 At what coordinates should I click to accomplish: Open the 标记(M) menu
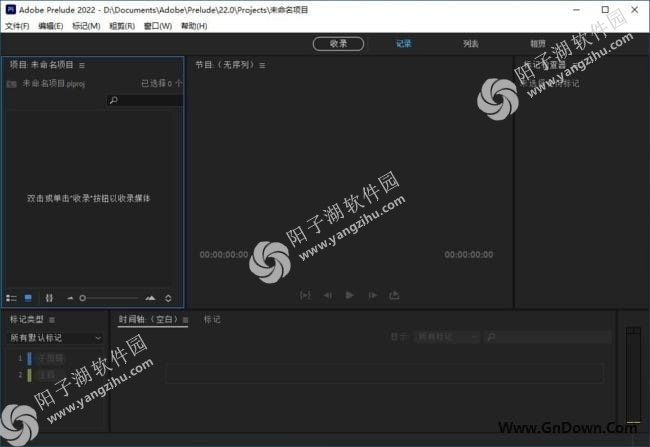[86, 26]
